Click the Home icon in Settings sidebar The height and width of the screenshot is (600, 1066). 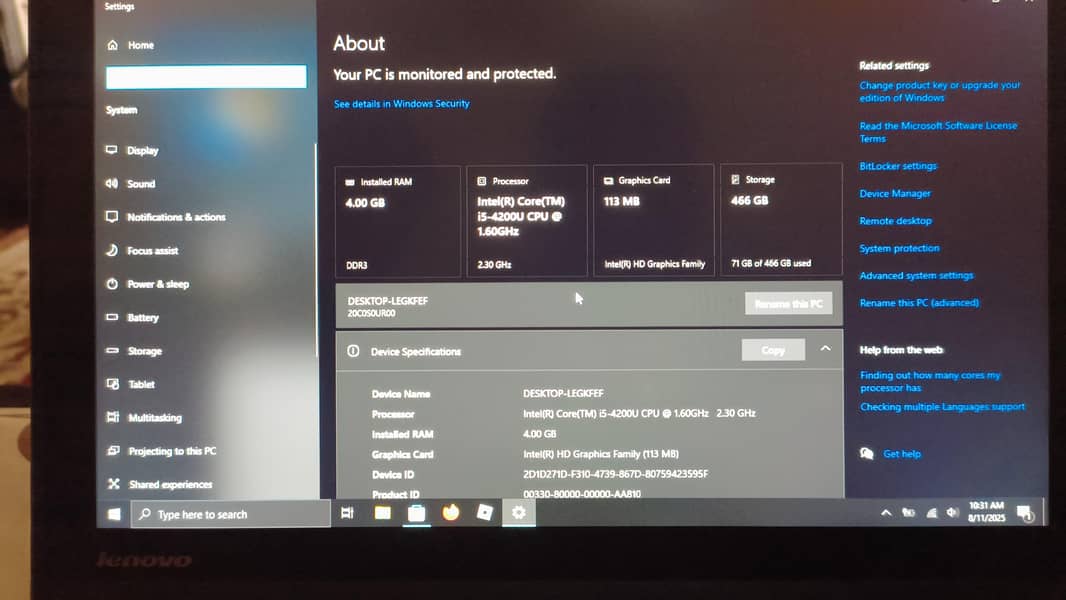[x=115, y=44]
